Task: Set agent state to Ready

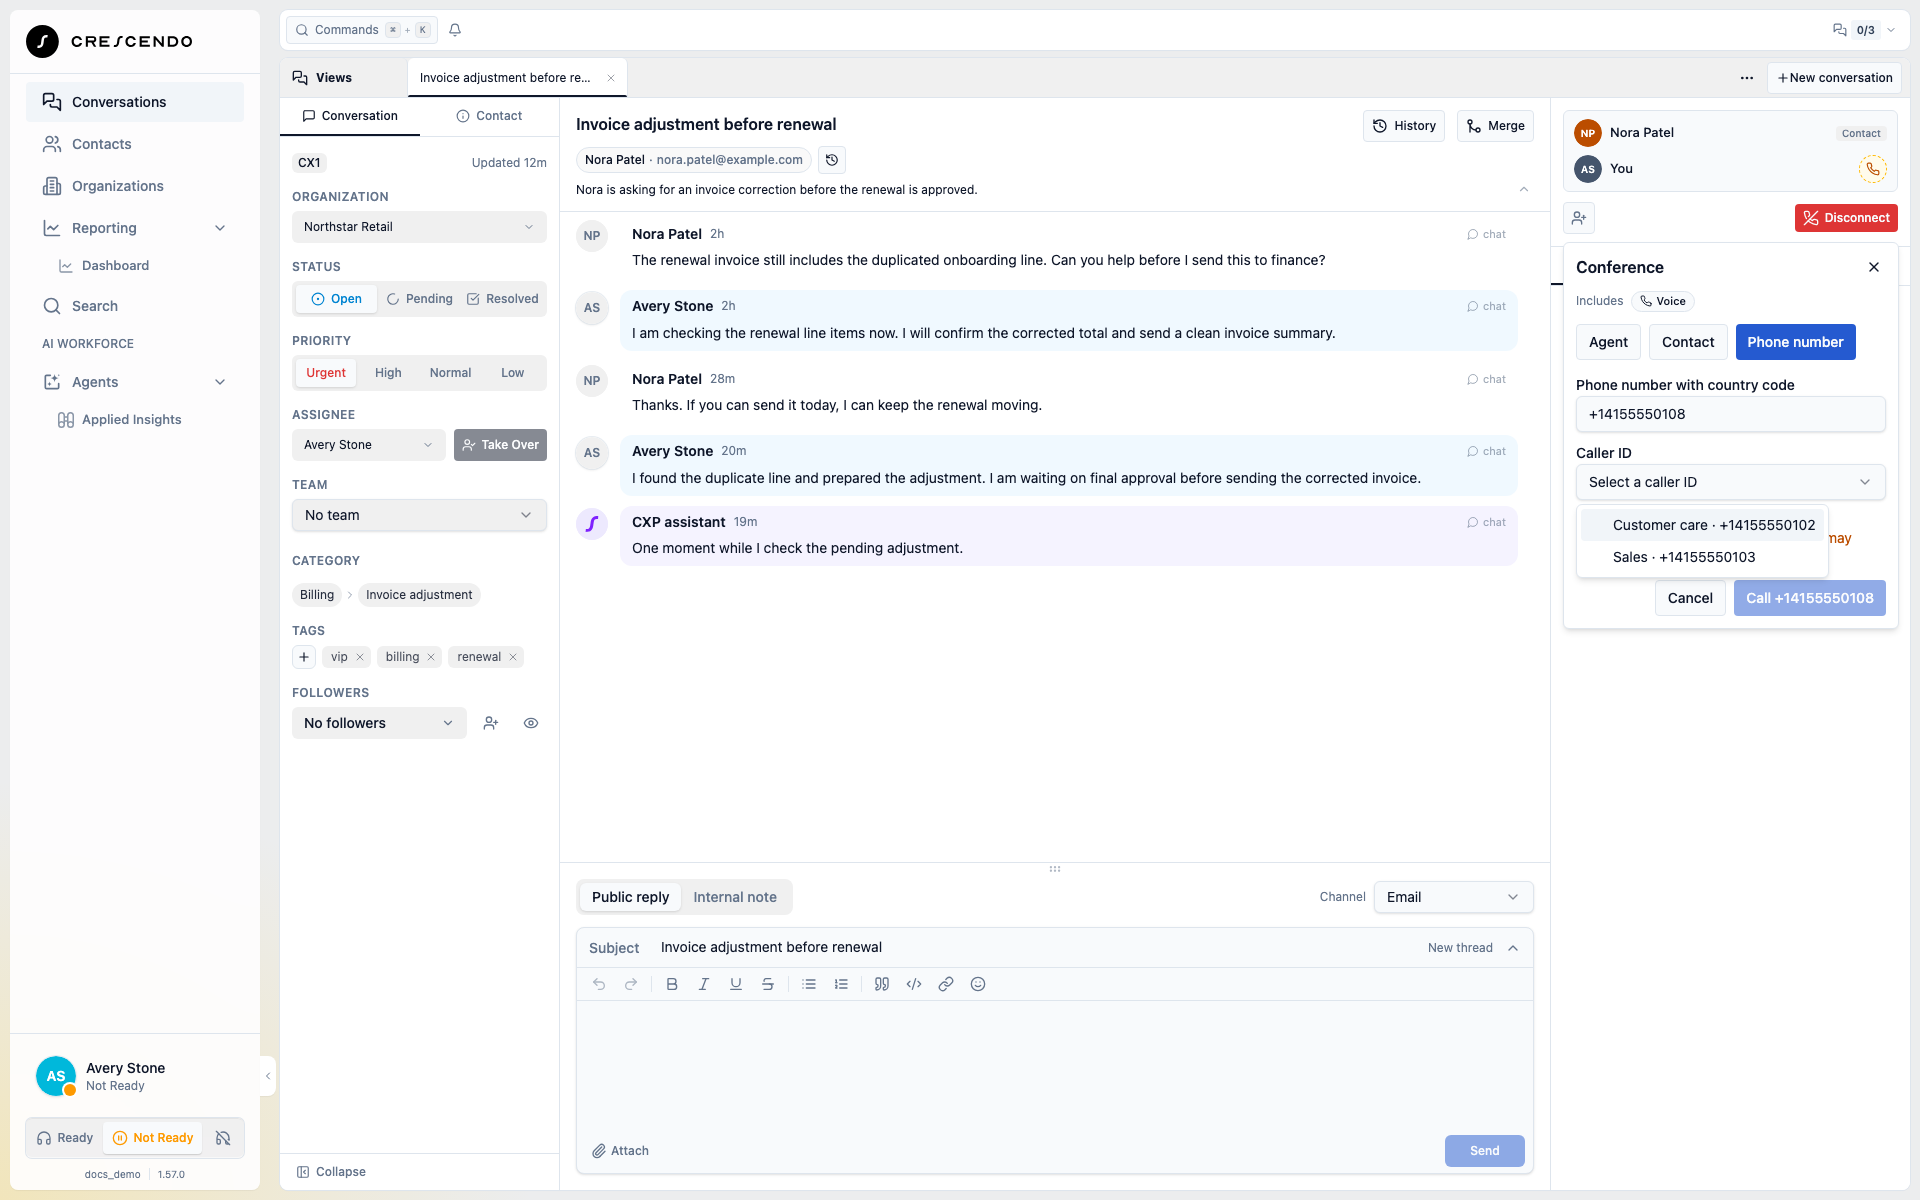Action: click(65, 1138)
